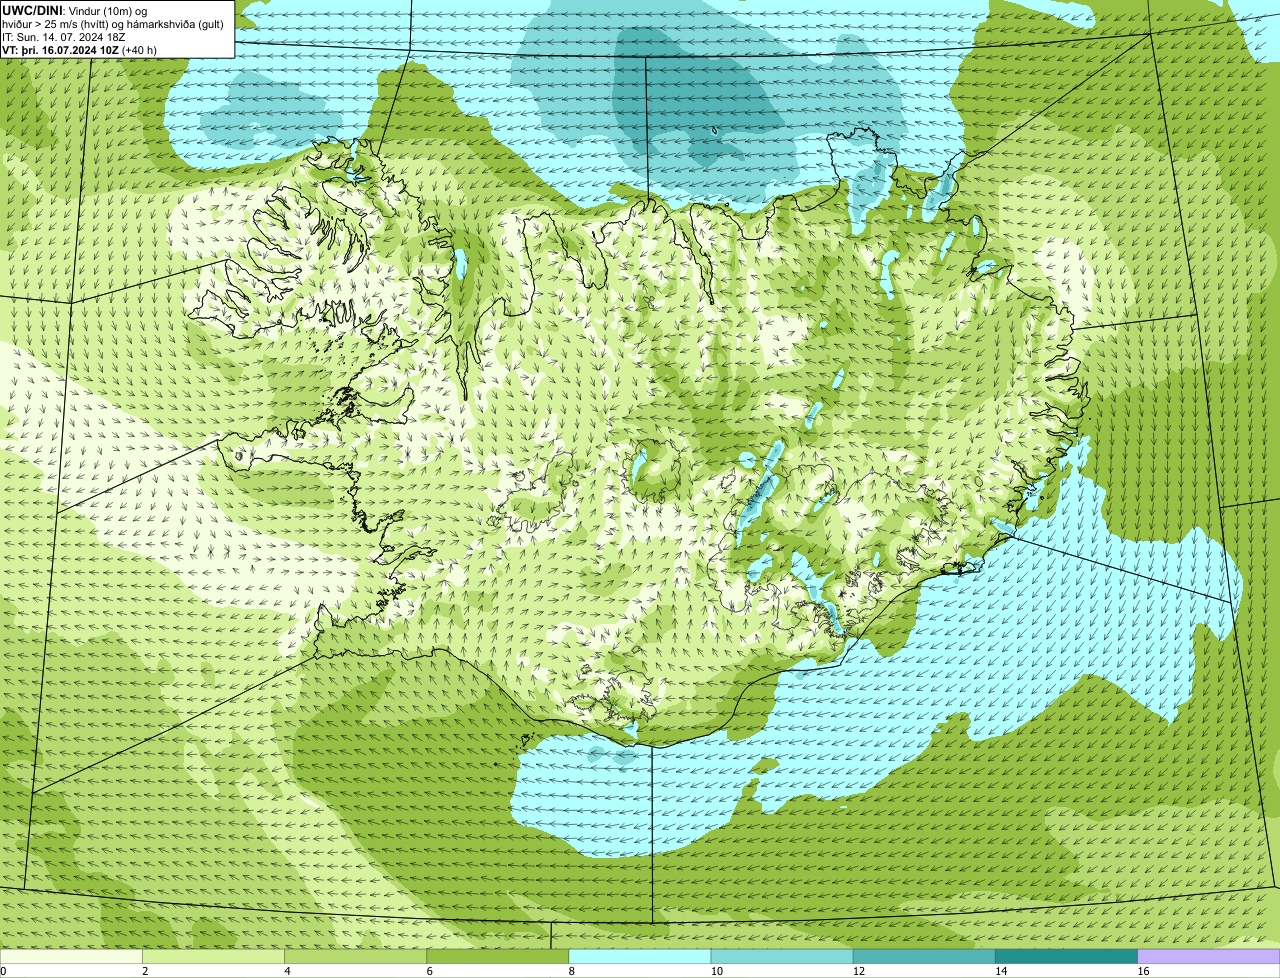
Task: Click the legend value label "0"
Action: click(3, 971)
